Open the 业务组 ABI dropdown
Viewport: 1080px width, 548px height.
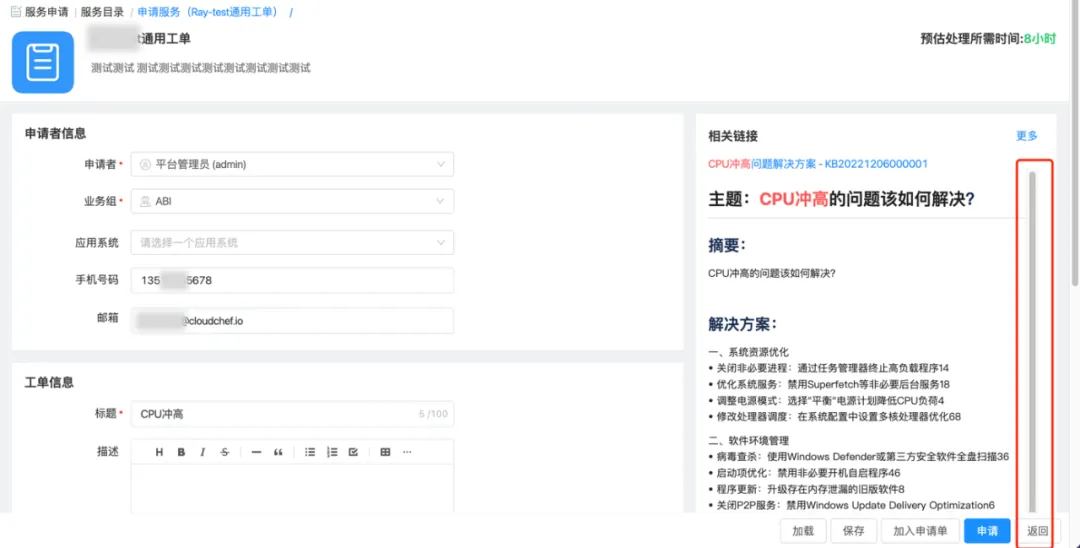pos(292,201)
